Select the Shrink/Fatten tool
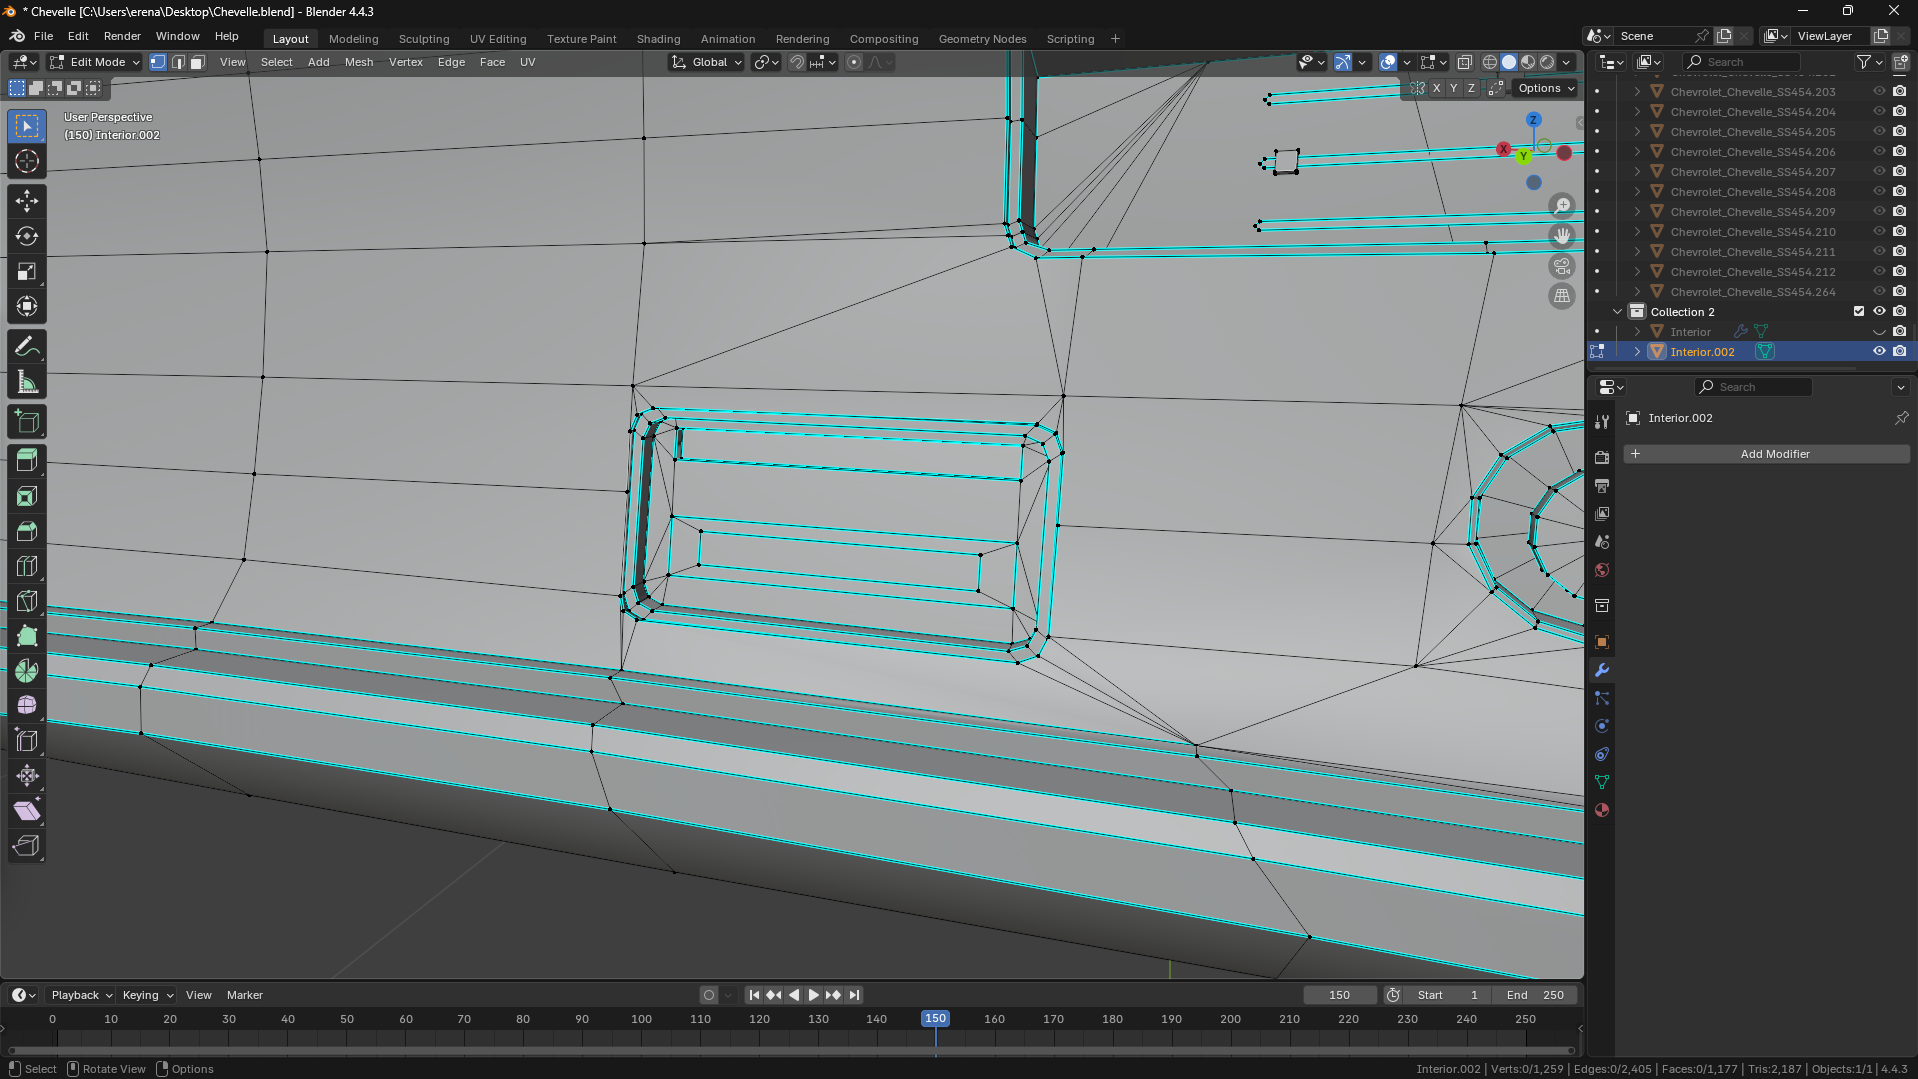 pos(27,776)
